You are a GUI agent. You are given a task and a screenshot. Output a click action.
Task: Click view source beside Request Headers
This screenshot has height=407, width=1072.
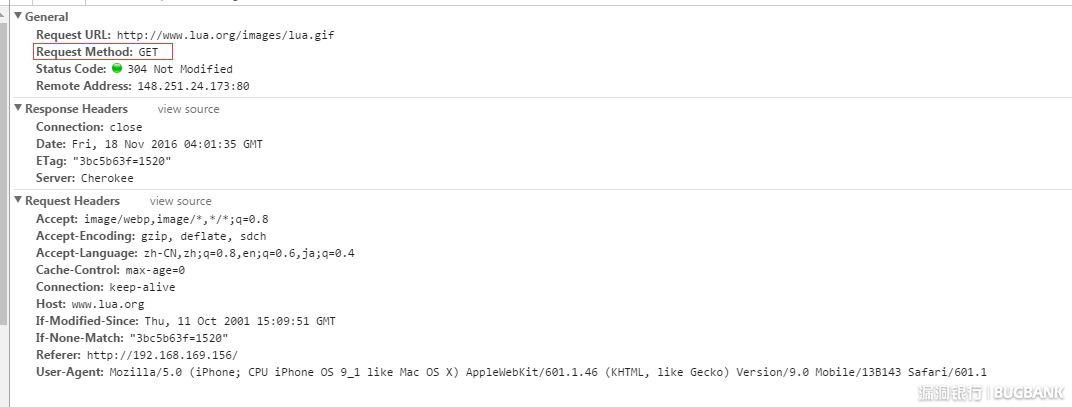point(181,201)
